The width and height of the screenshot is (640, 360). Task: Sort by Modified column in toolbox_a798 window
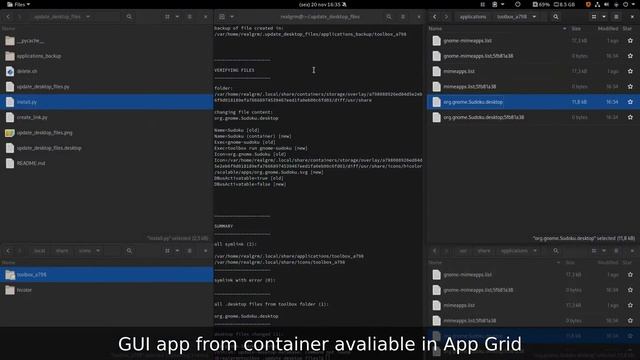click(x=608, y=29)
